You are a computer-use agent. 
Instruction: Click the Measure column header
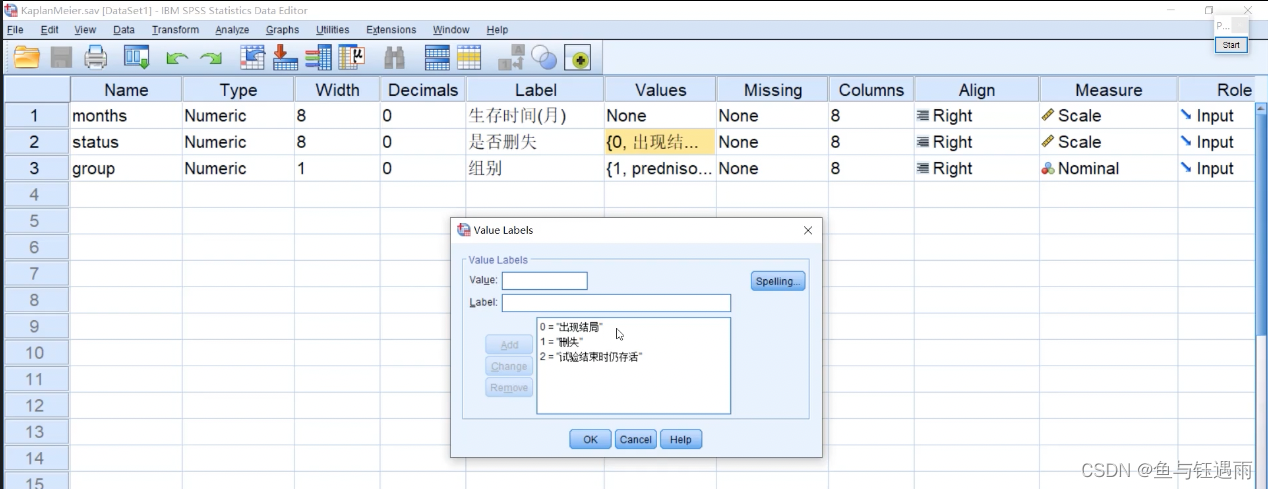point(1108,89)
